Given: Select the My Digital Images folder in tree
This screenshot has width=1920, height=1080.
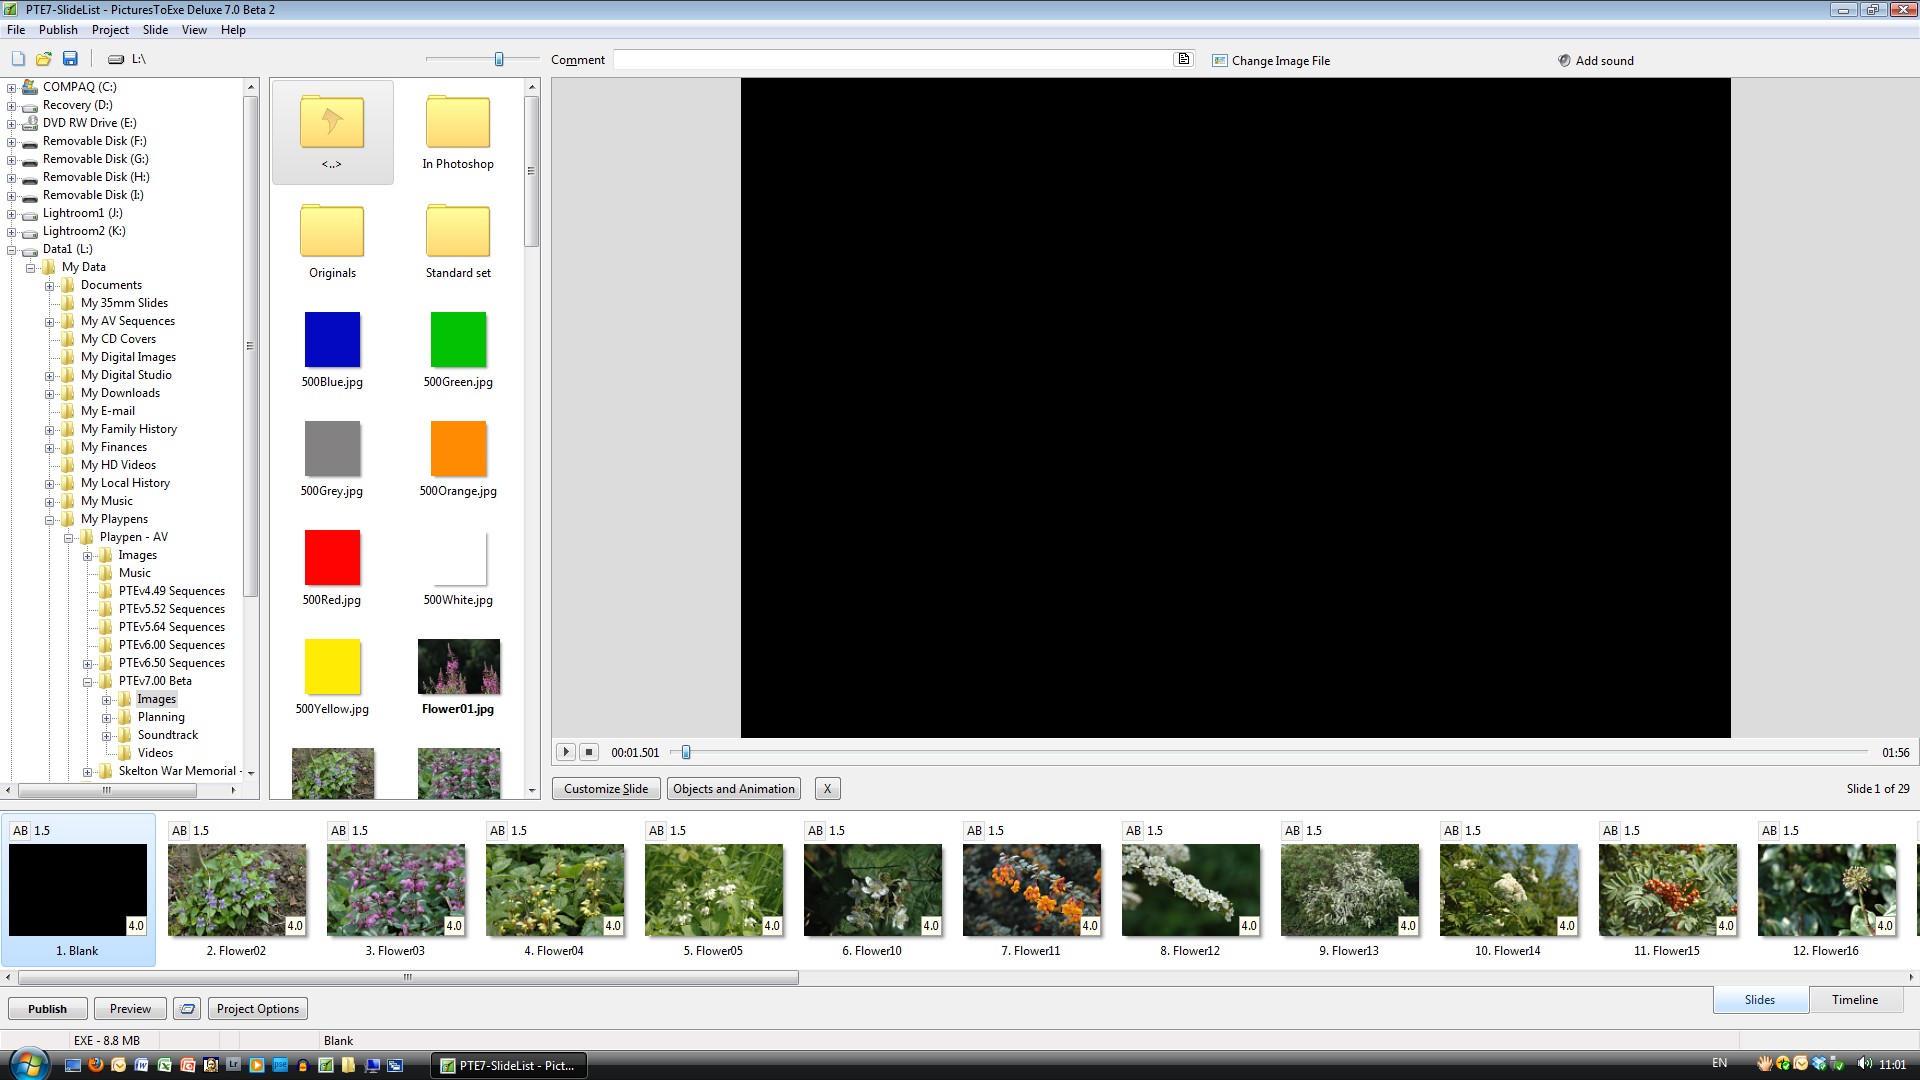Looking at the screenshot, I should (128, 357).
